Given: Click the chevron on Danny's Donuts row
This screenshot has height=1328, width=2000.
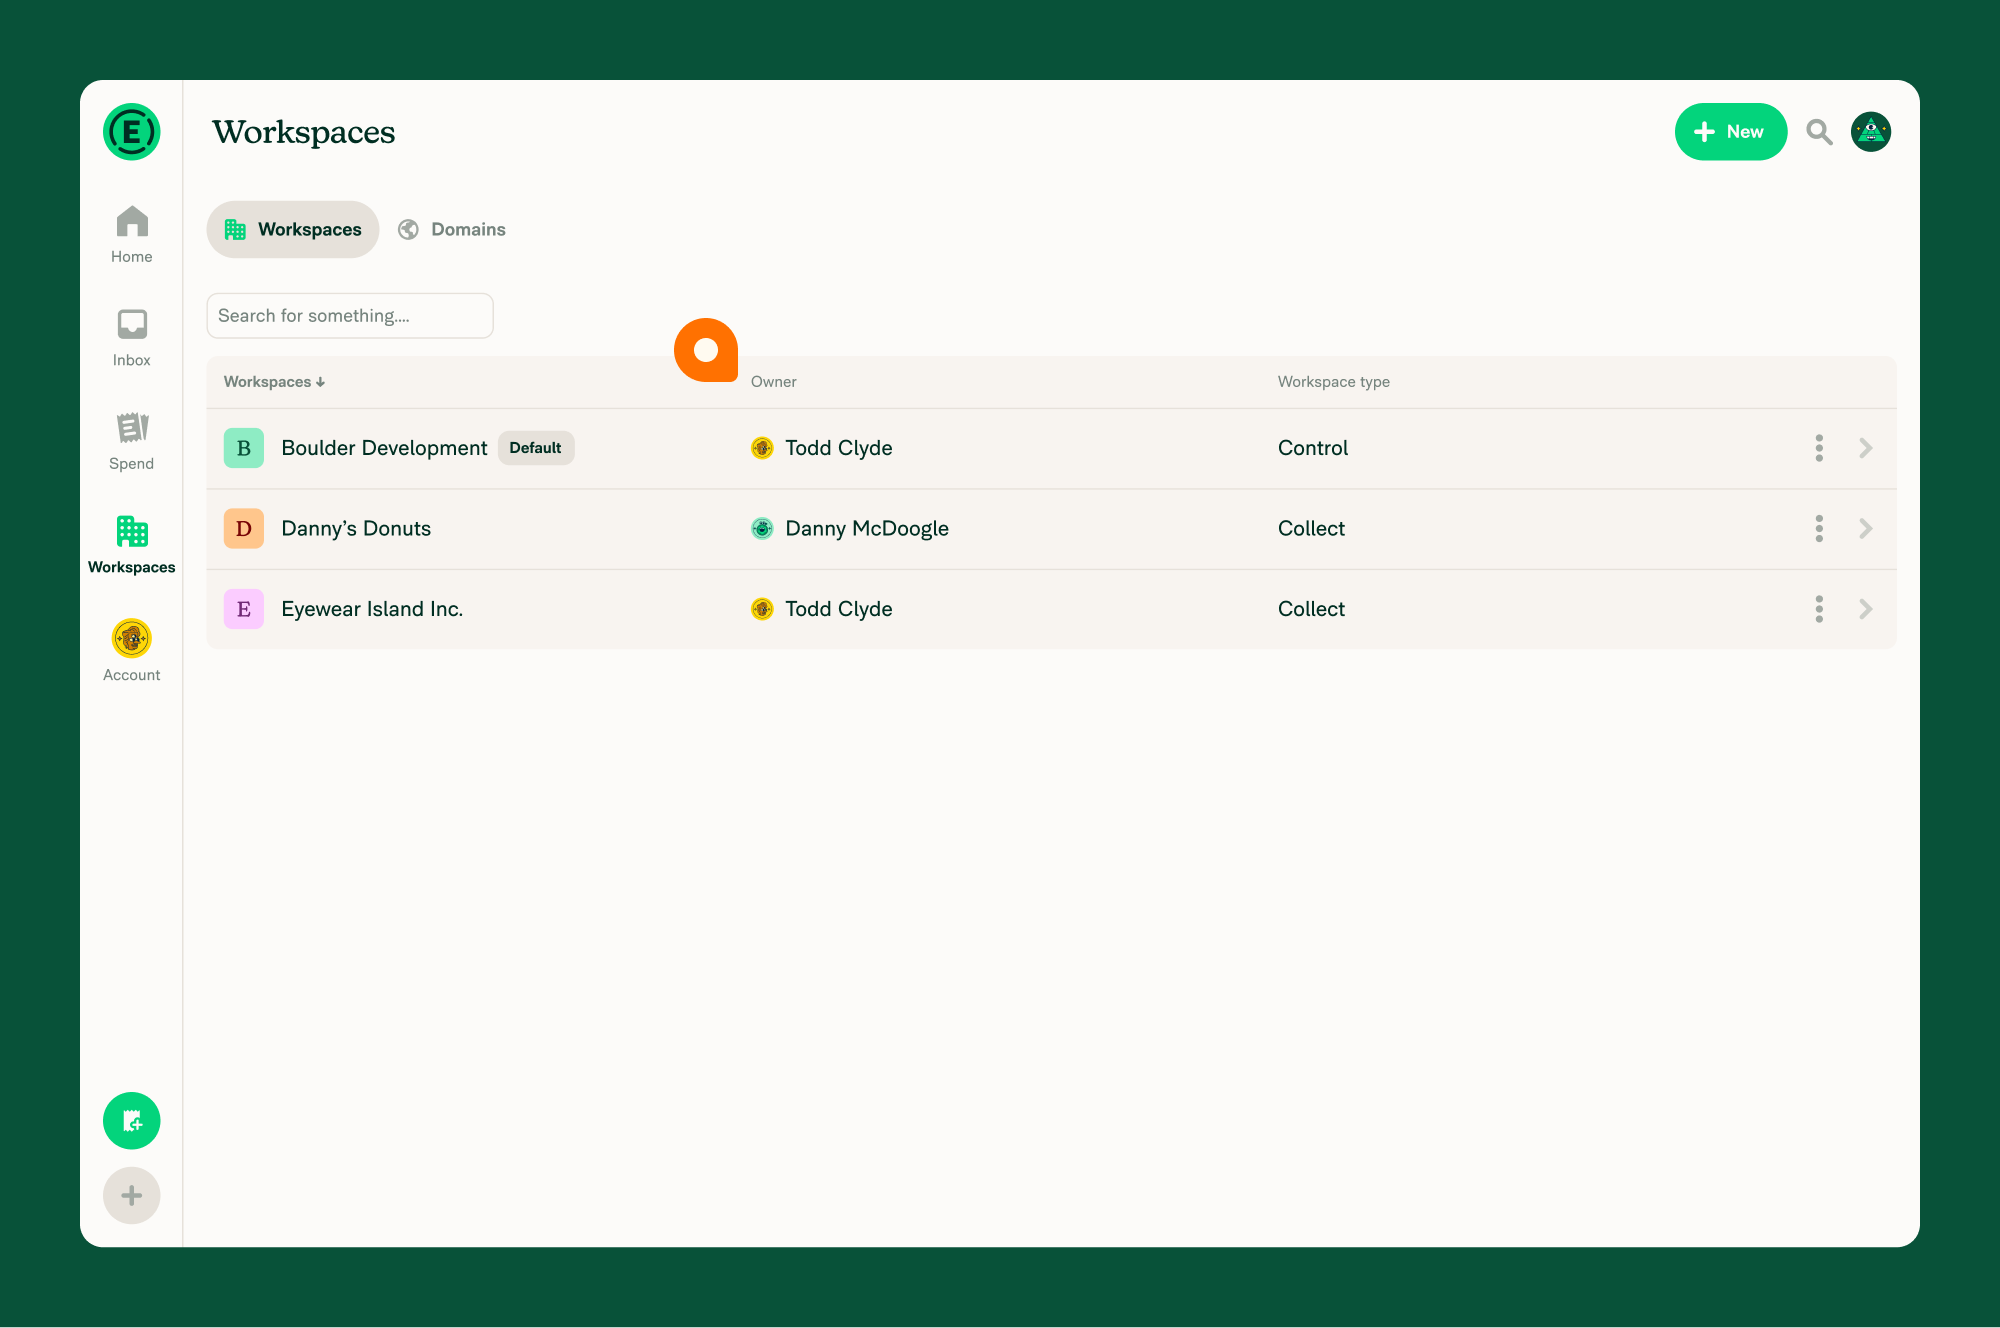Looking at the screenshot, I should pos(1866,529).
